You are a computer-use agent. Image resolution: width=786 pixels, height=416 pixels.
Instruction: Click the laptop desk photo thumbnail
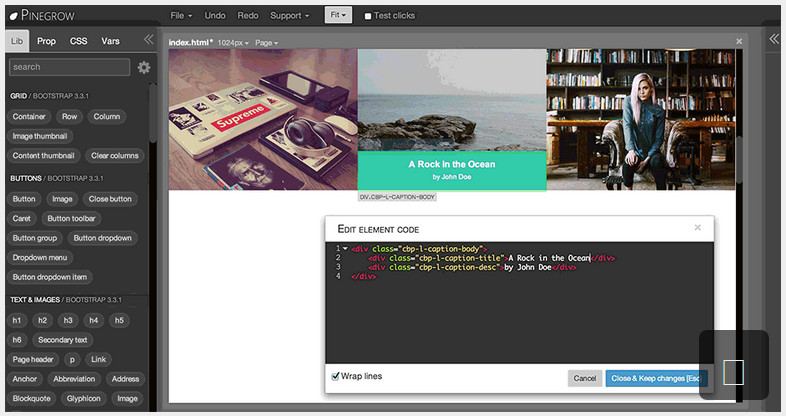263,119
